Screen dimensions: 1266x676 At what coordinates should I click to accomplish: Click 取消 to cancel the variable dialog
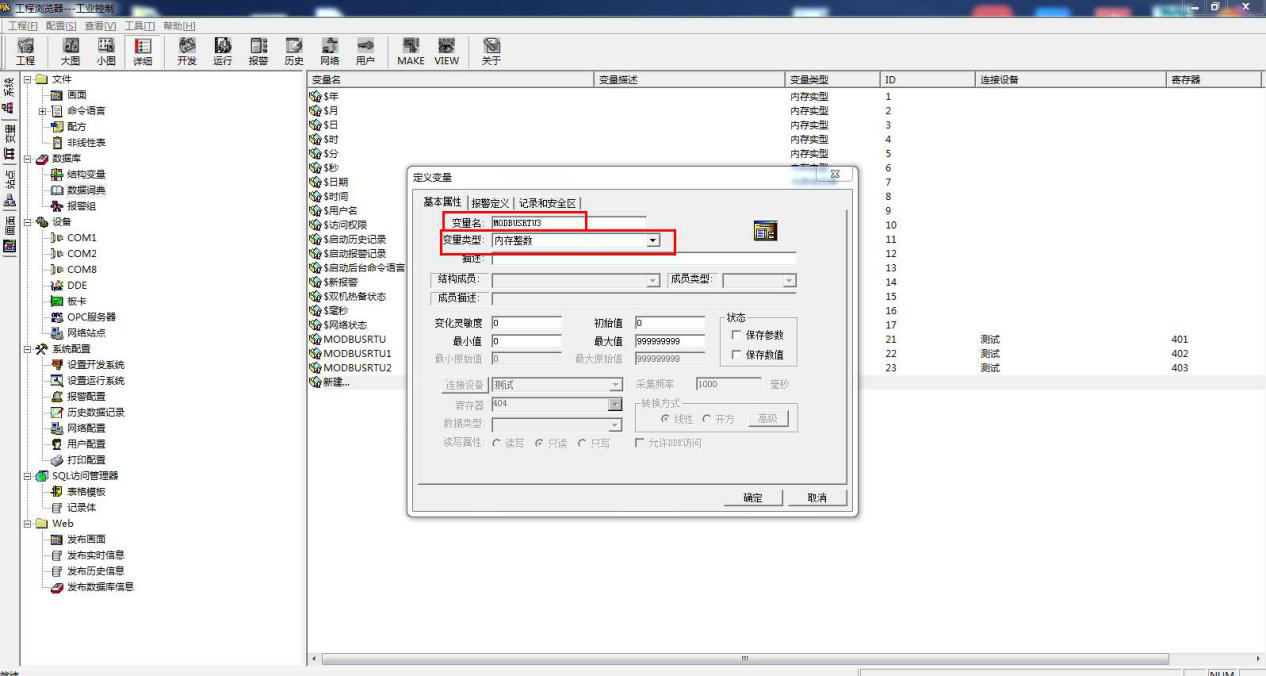coord(816,498)
